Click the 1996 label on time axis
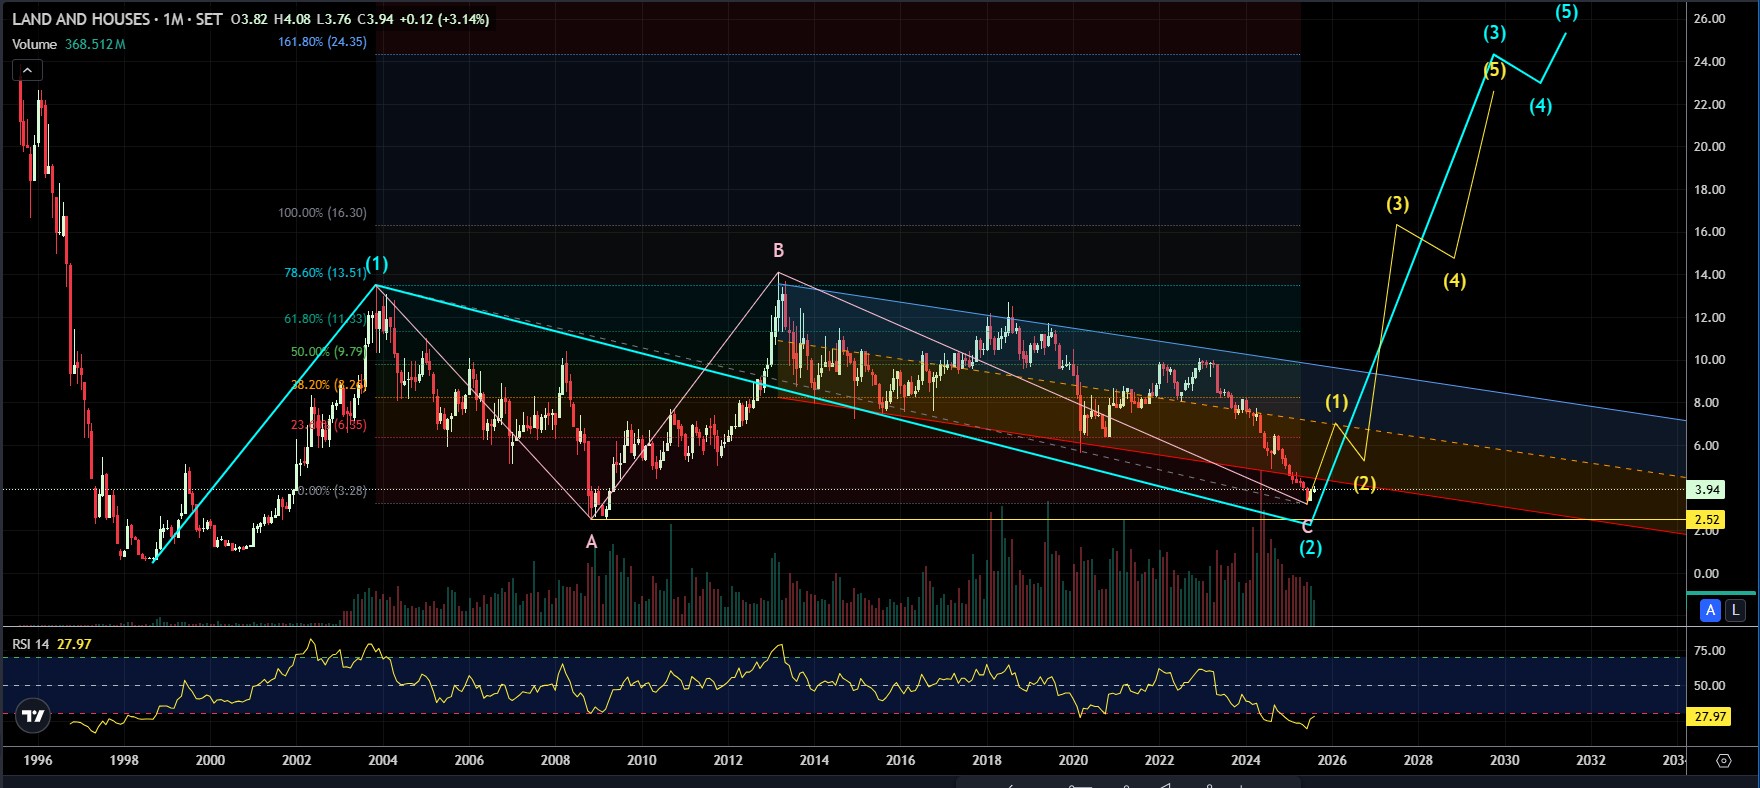The height and width of the screenshot is (788, 1760). [38, 760]
